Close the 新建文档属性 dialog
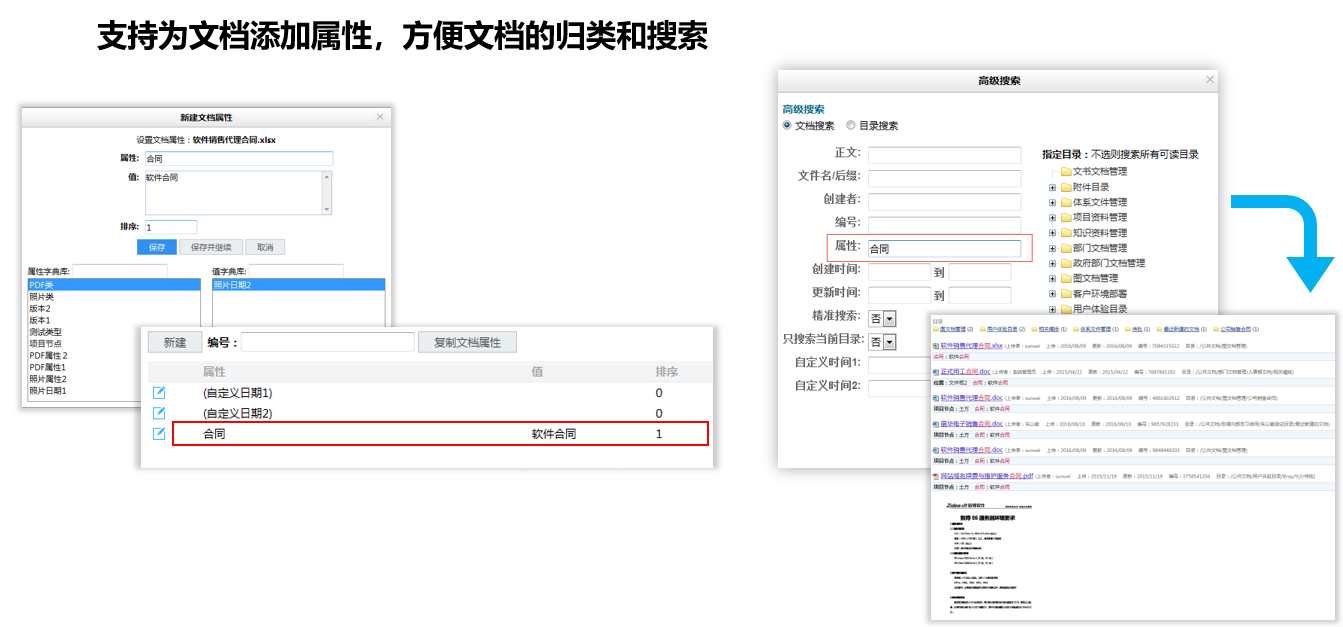The image size is (1343, 627). [x=380, y=117]
